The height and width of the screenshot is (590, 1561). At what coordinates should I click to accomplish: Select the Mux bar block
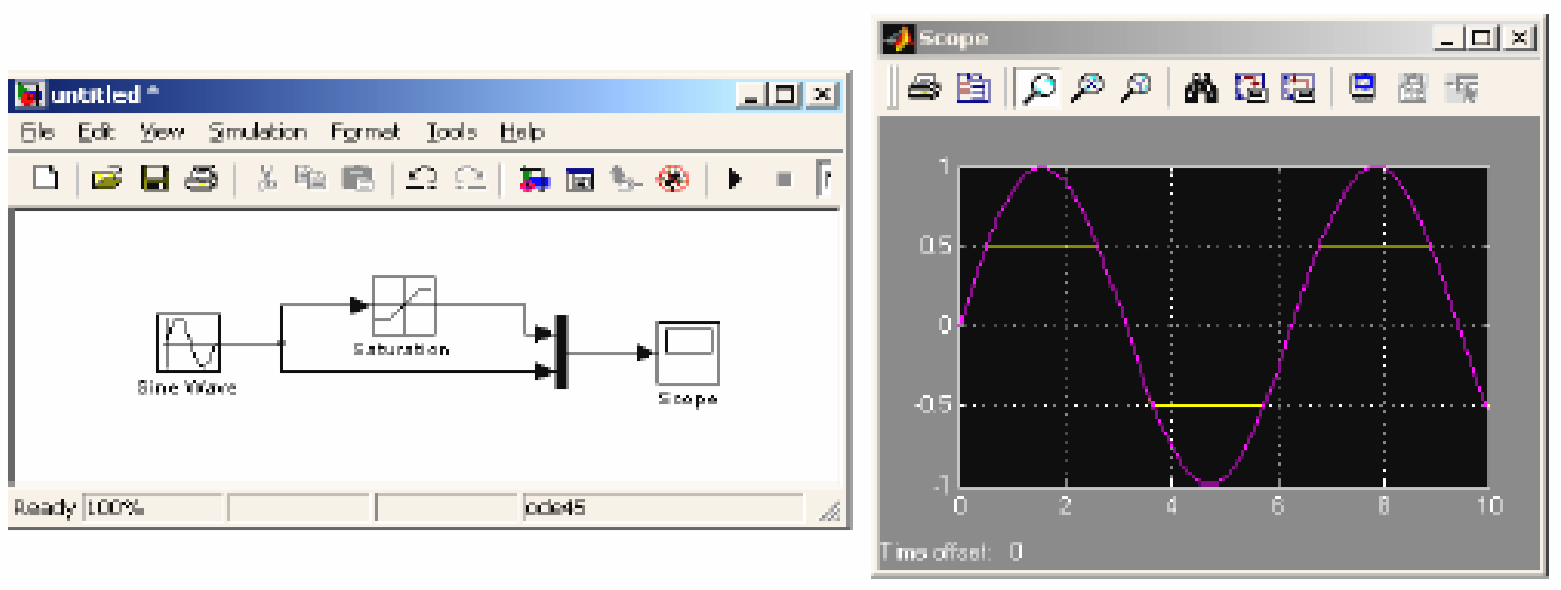tap(561, 352)
